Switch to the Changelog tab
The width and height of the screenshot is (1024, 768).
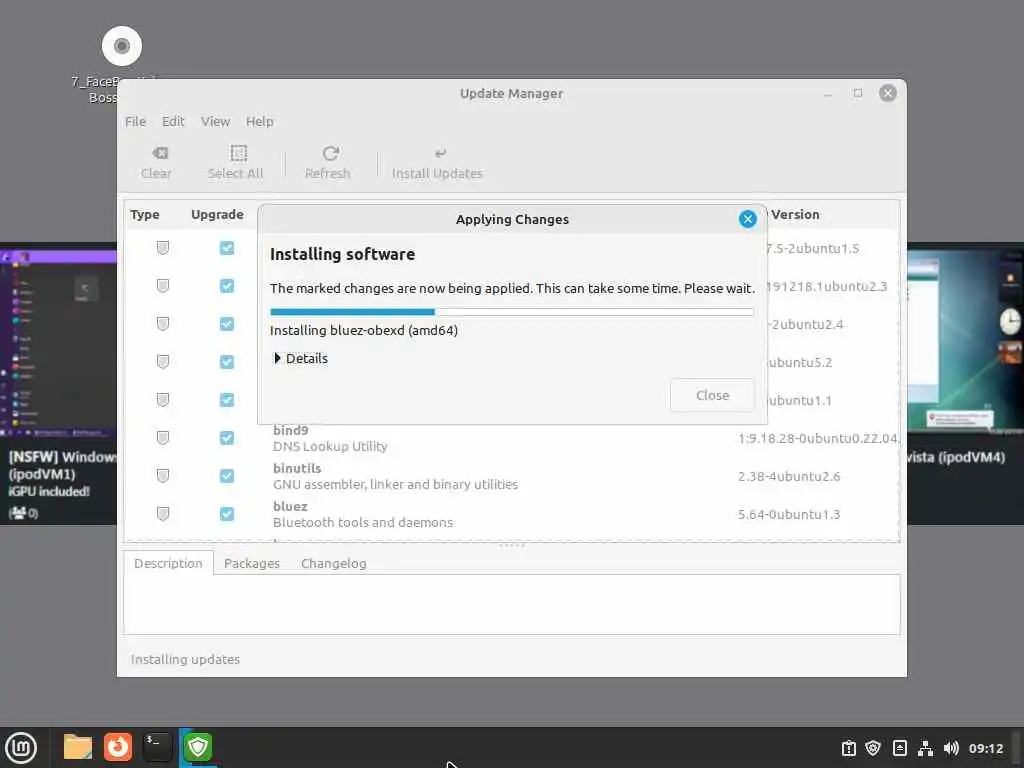tap(334, 563)
